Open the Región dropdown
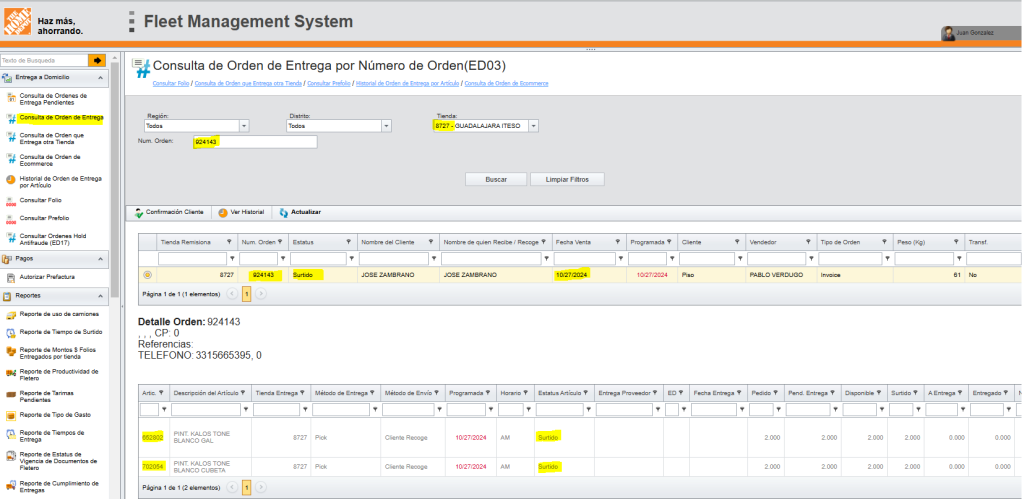Screen dimensions: 1024x499 244,126
